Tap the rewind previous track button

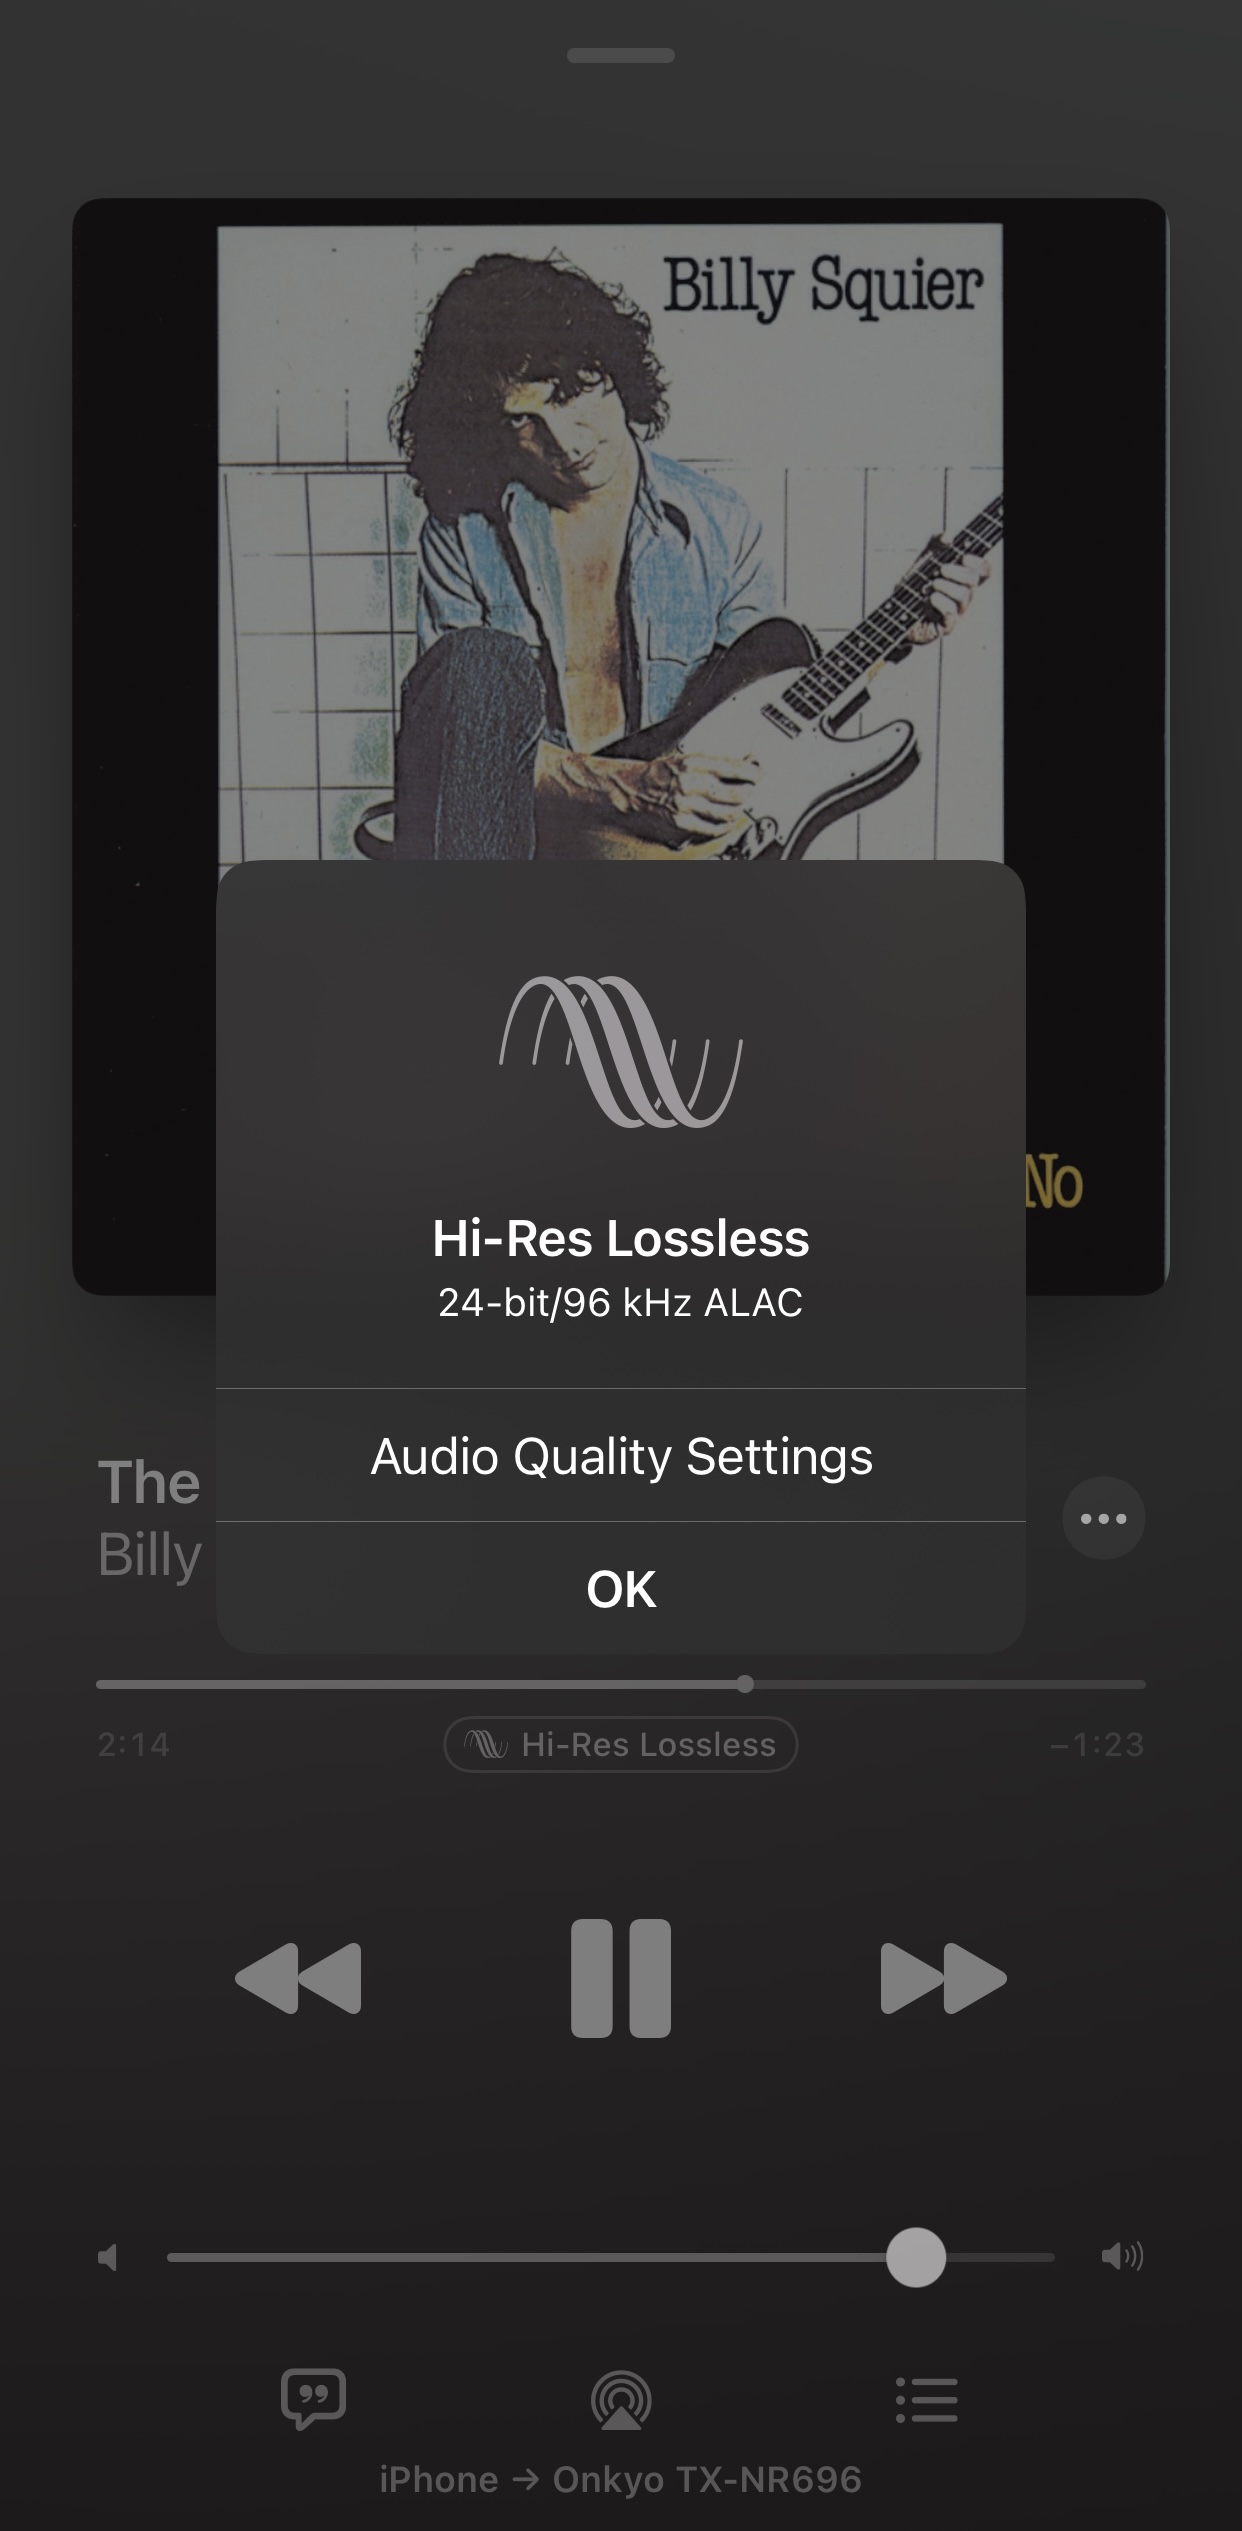point(298,1978)
